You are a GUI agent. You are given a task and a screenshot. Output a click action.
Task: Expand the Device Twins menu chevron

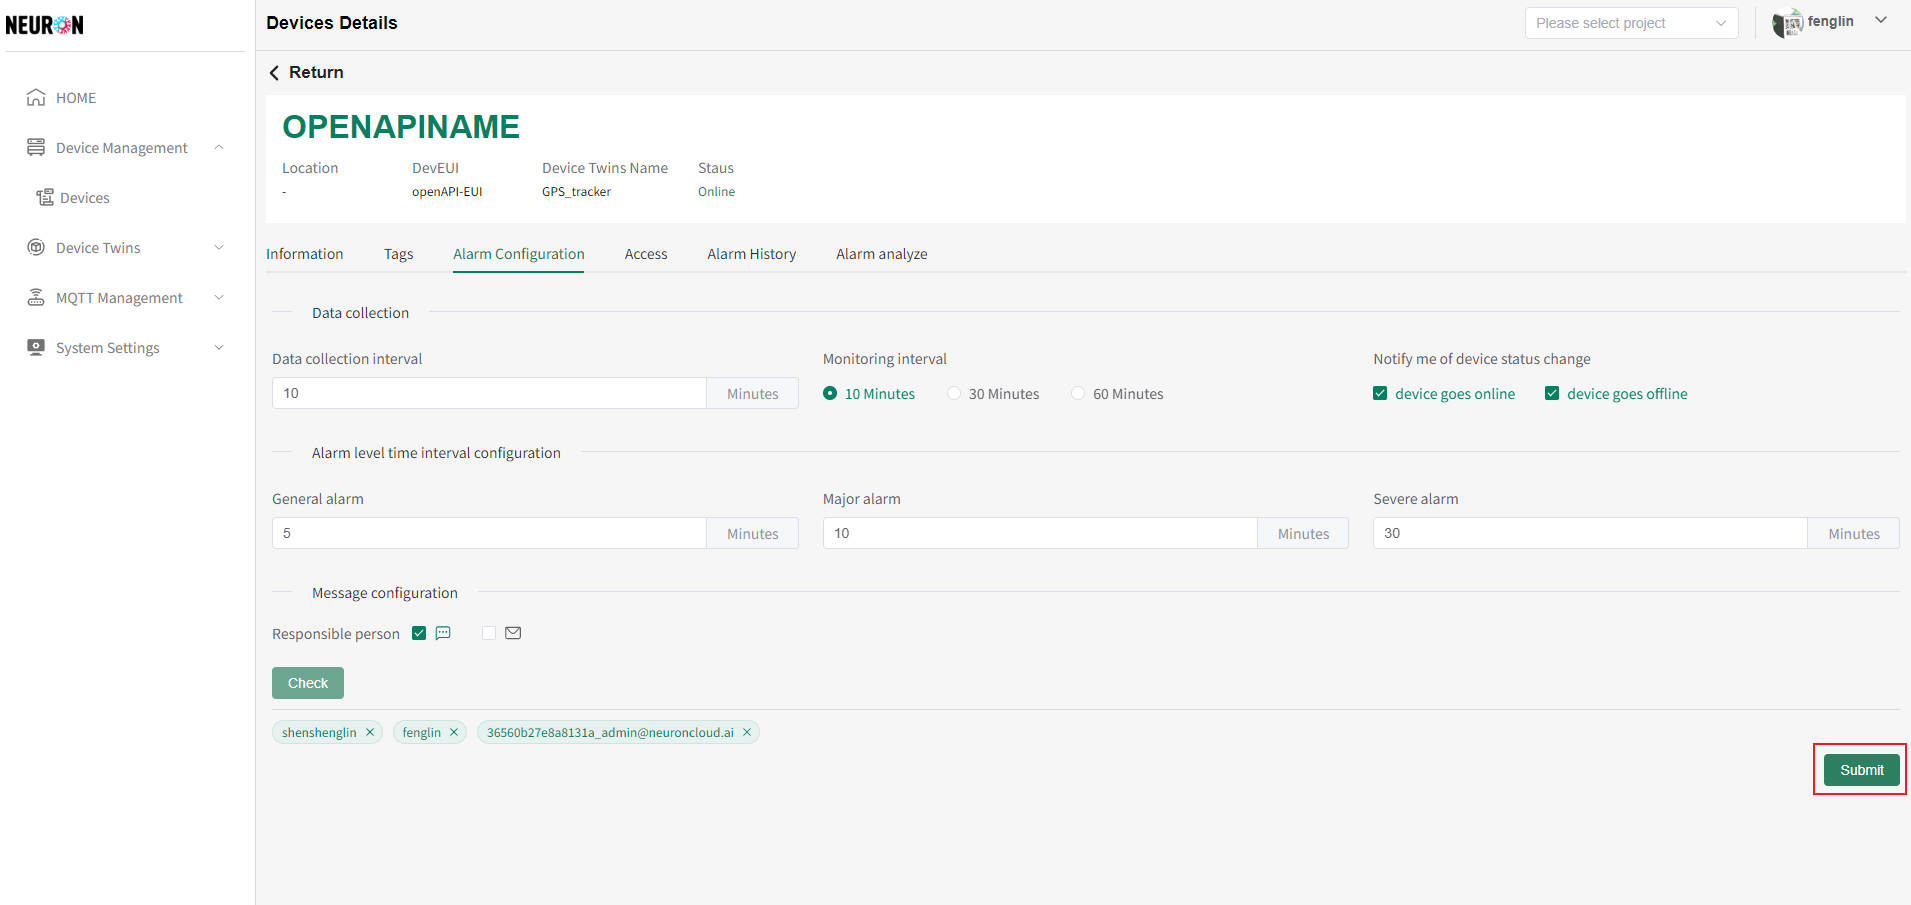(219, 248)
